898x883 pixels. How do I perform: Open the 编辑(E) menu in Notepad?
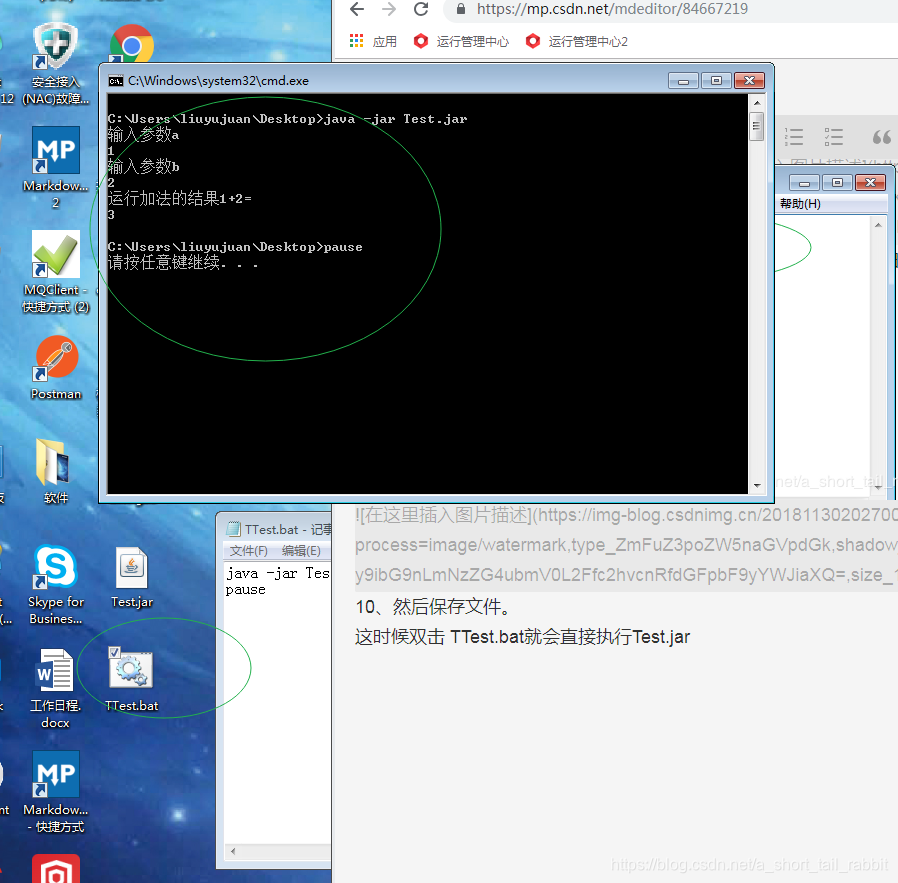pos(301,551)
